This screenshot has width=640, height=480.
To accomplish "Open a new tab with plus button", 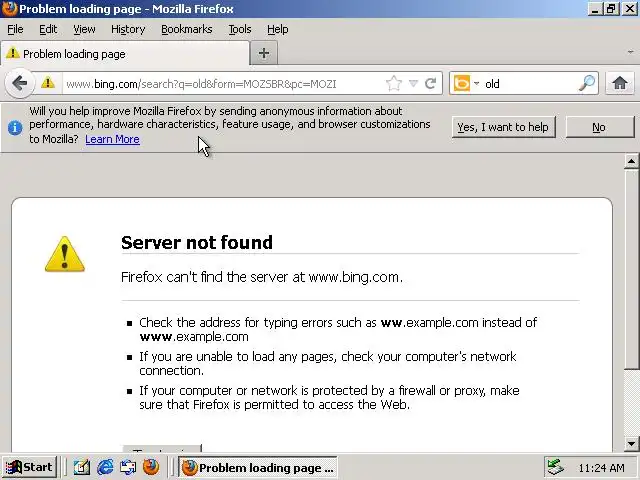I will coord(264,53).
